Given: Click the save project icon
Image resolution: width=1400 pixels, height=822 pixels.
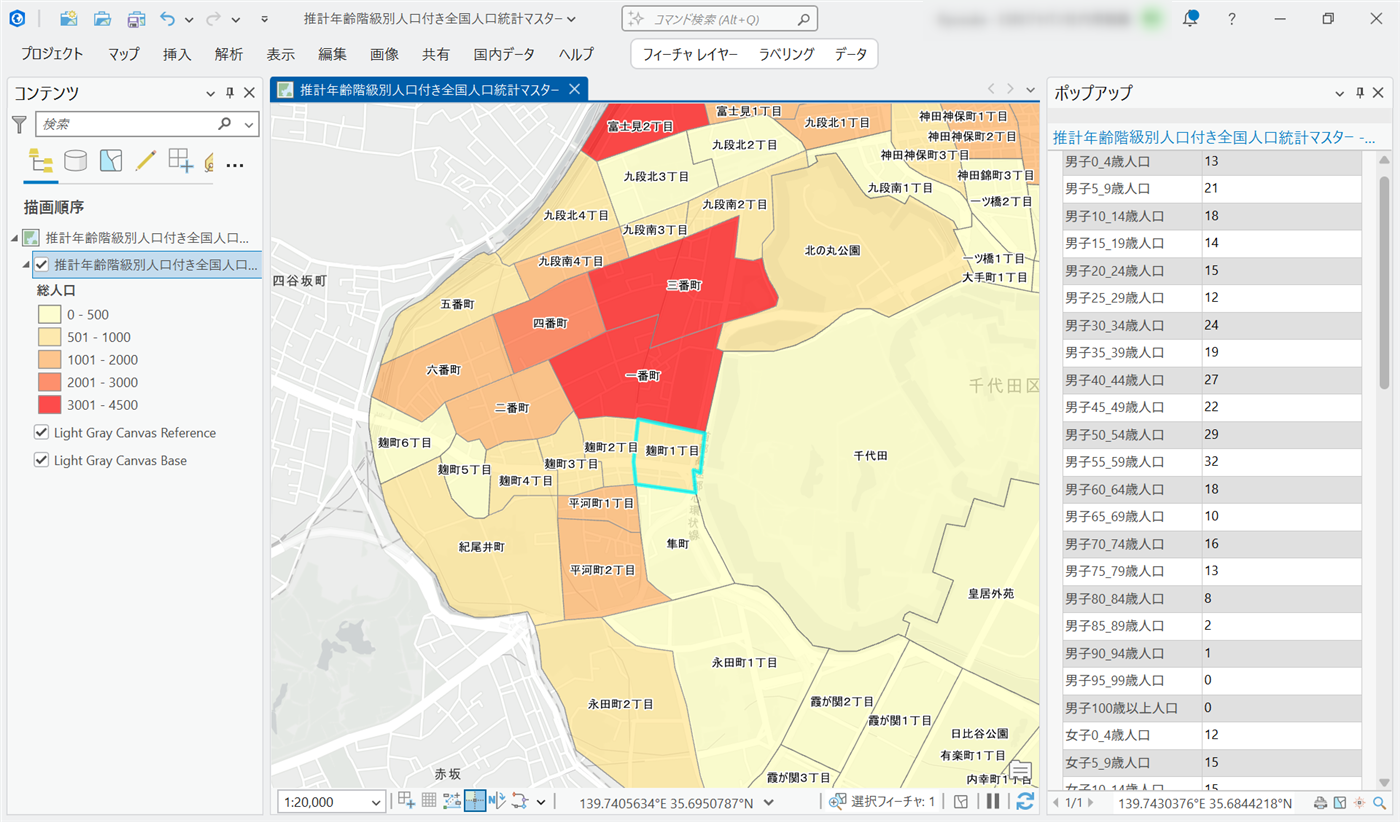Looking at the screenshot, I should click(136, 19).
